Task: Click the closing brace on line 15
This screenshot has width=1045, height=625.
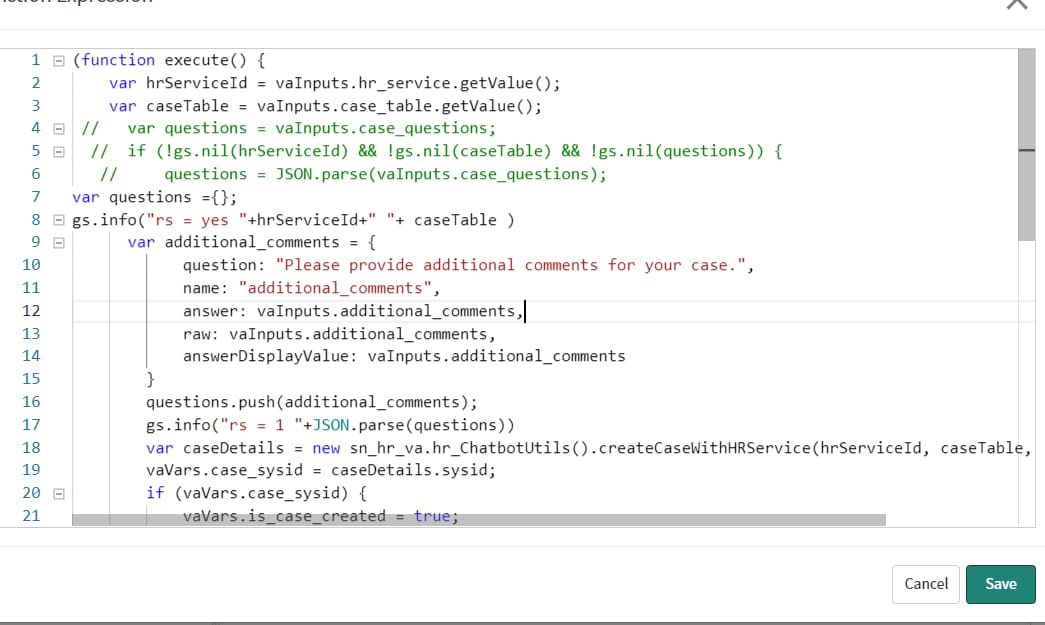Action: coord(151,379)
